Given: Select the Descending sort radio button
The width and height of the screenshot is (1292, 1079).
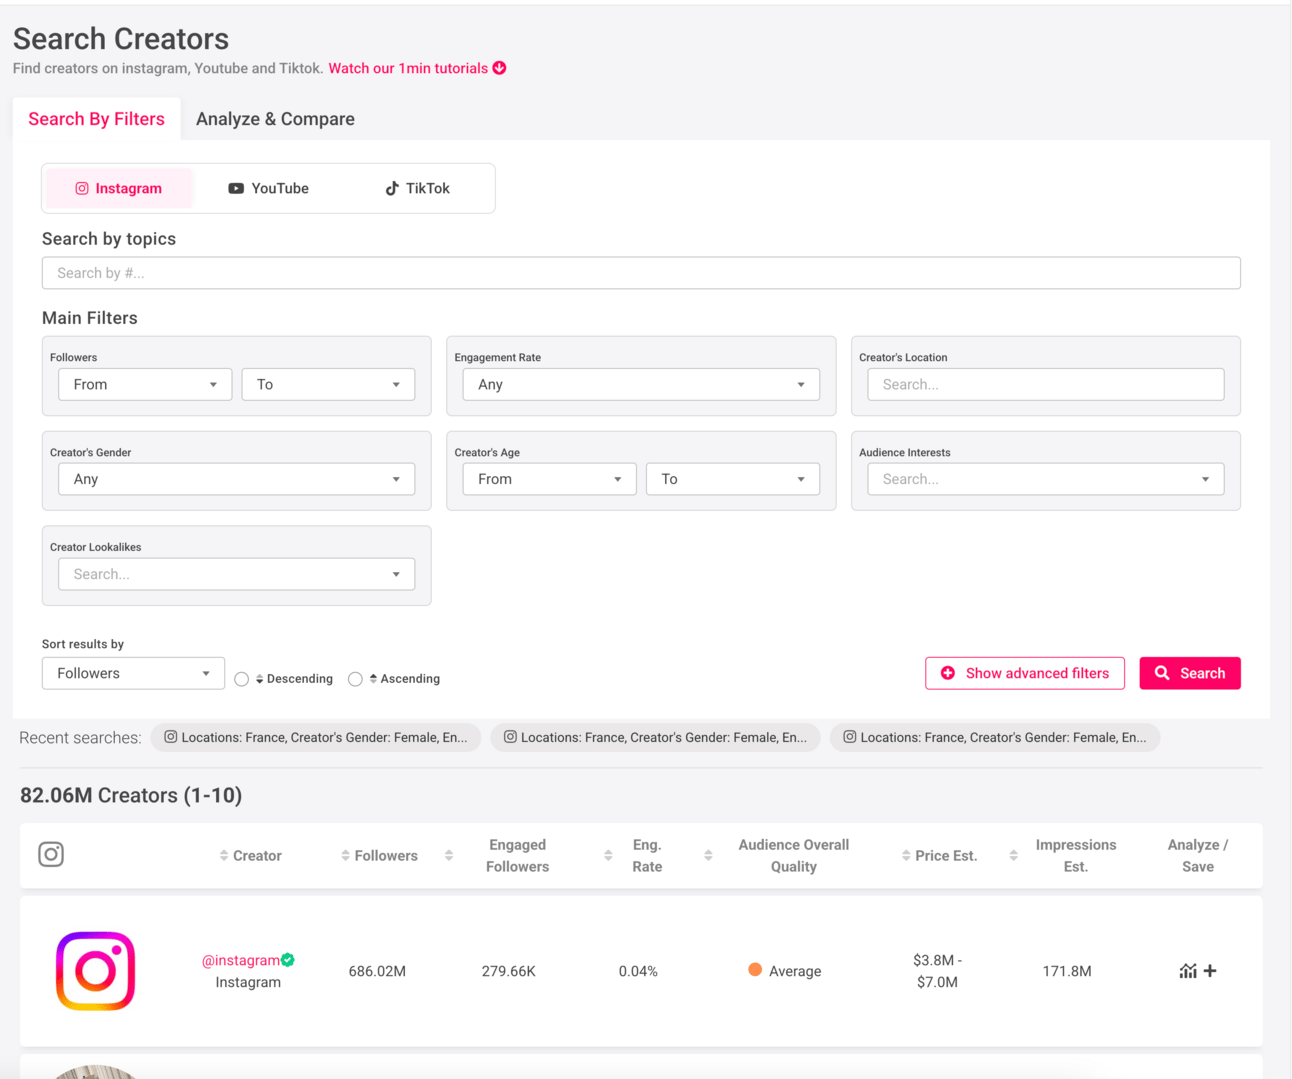Looking at the screenshot, I should tap(242, 679).
